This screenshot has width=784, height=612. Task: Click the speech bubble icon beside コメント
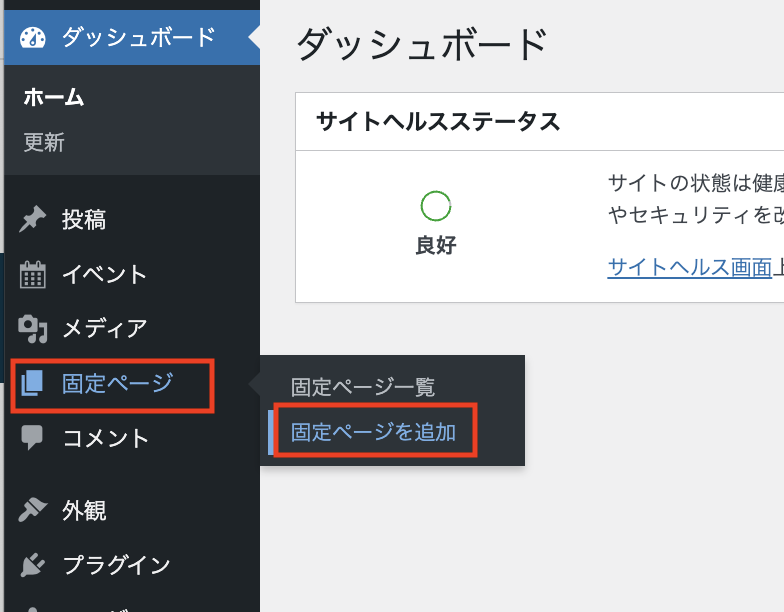[x=33, y=437]
